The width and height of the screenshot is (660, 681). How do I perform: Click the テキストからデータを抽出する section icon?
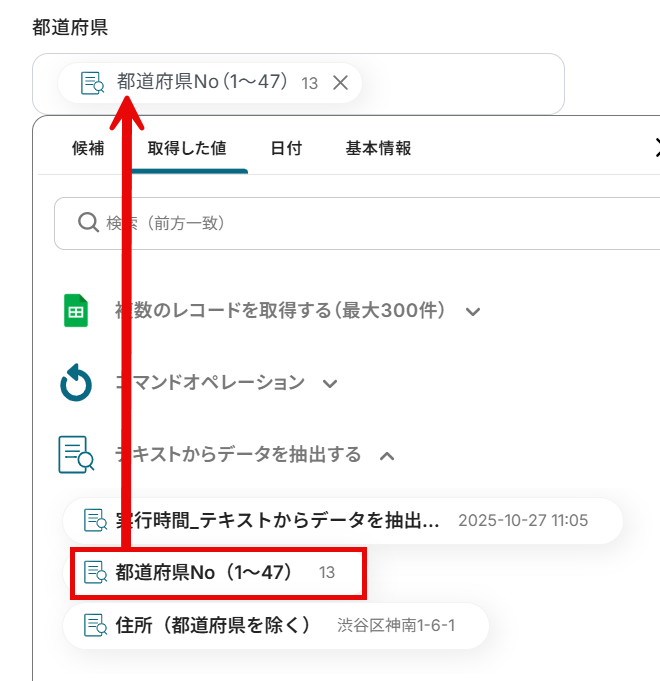76,455
